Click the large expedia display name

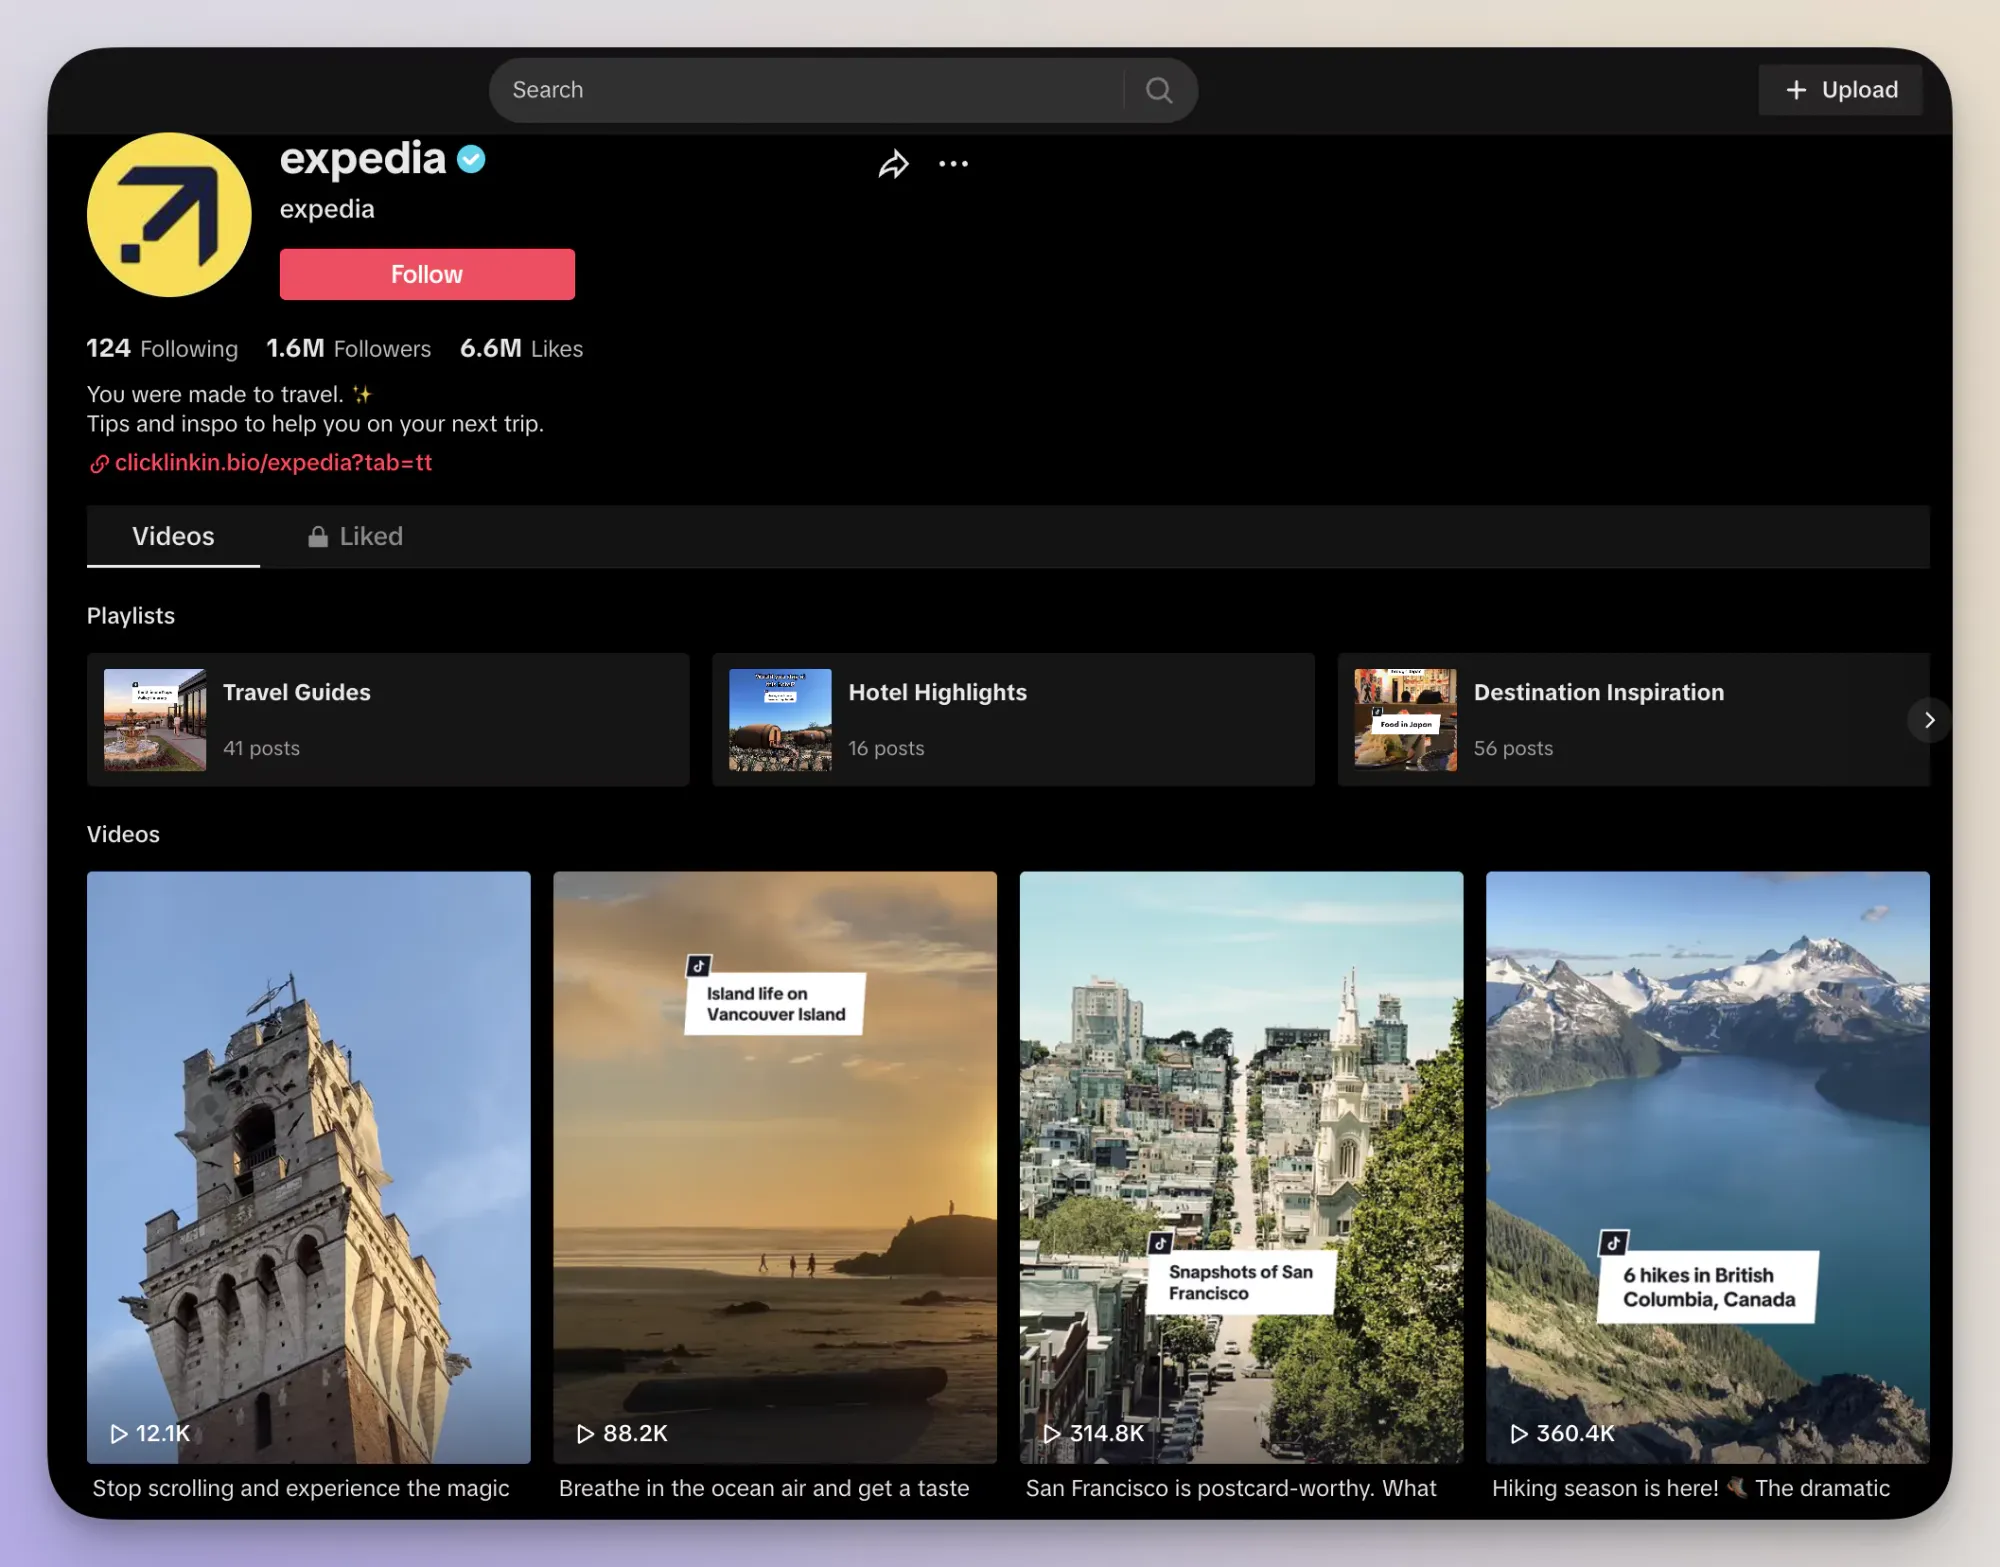[363, 159]
